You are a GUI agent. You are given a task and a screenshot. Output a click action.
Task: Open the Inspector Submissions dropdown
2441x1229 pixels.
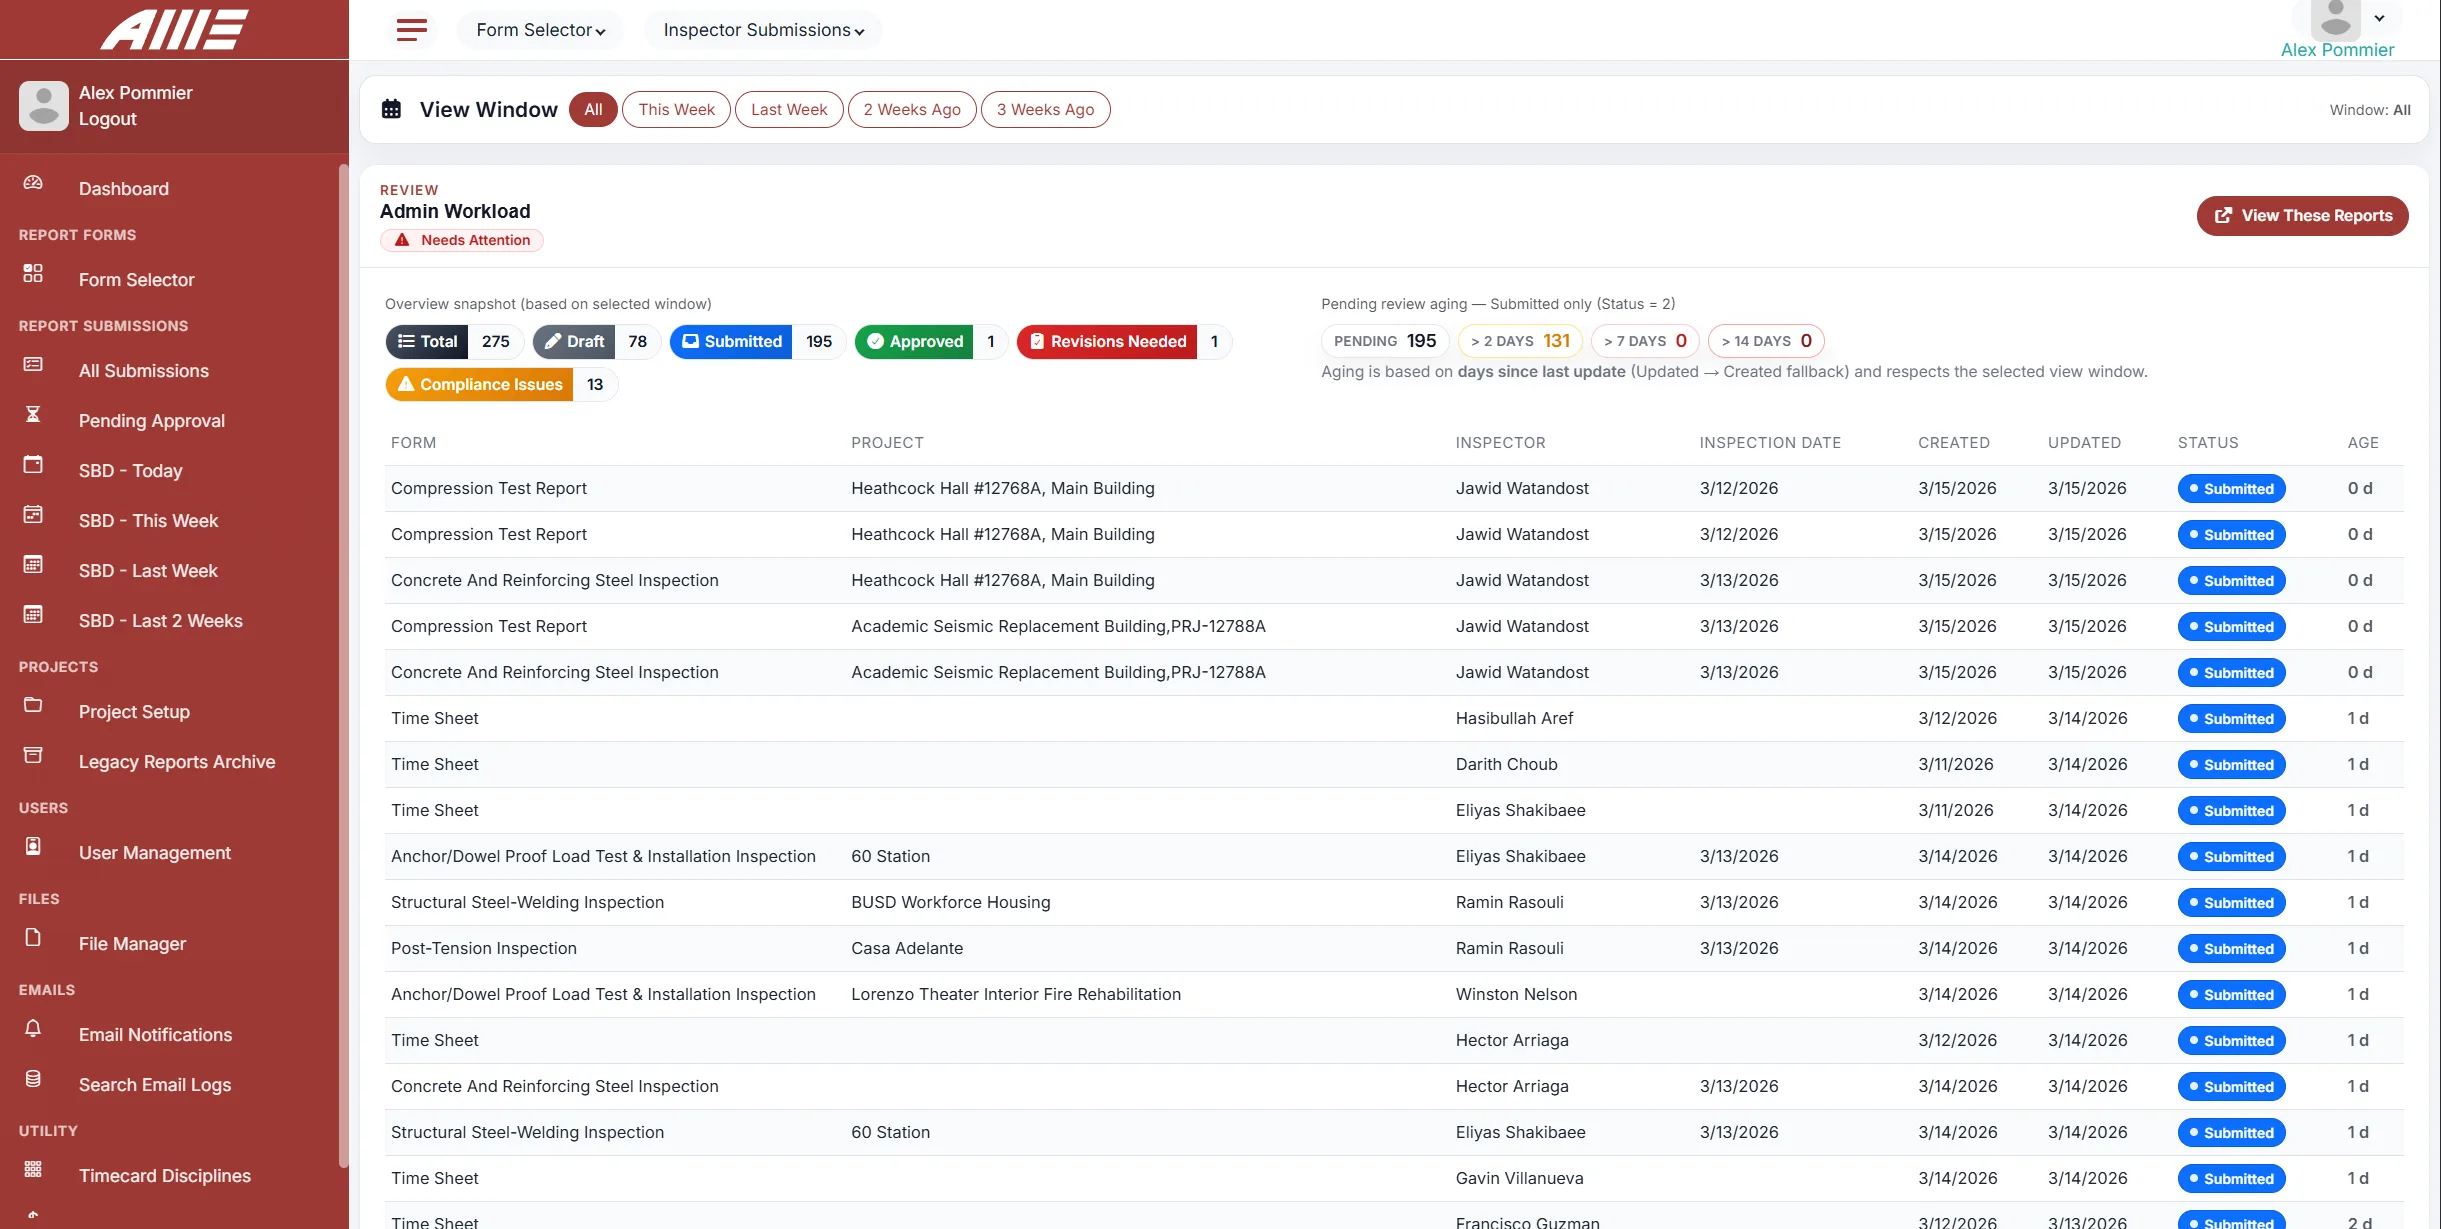pyautogui.click(x=763, y=30)
